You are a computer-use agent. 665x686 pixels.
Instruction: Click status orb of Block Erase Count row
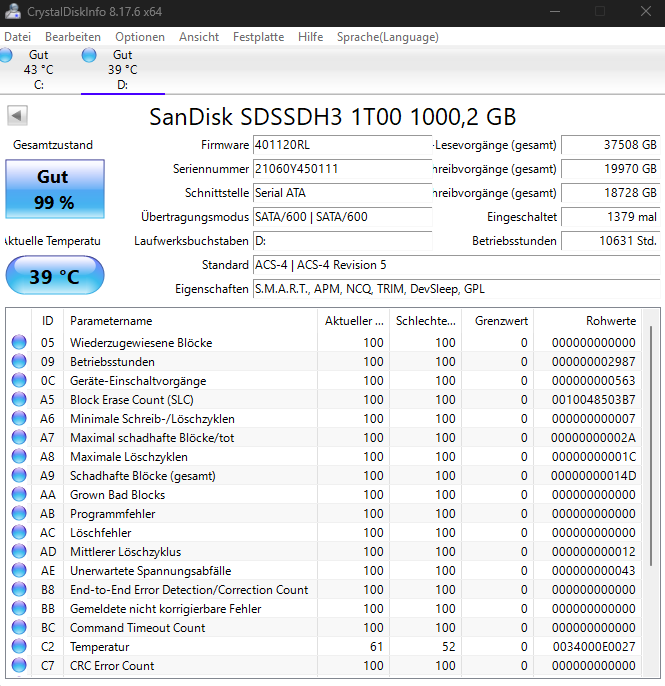(x=19, y=399)
